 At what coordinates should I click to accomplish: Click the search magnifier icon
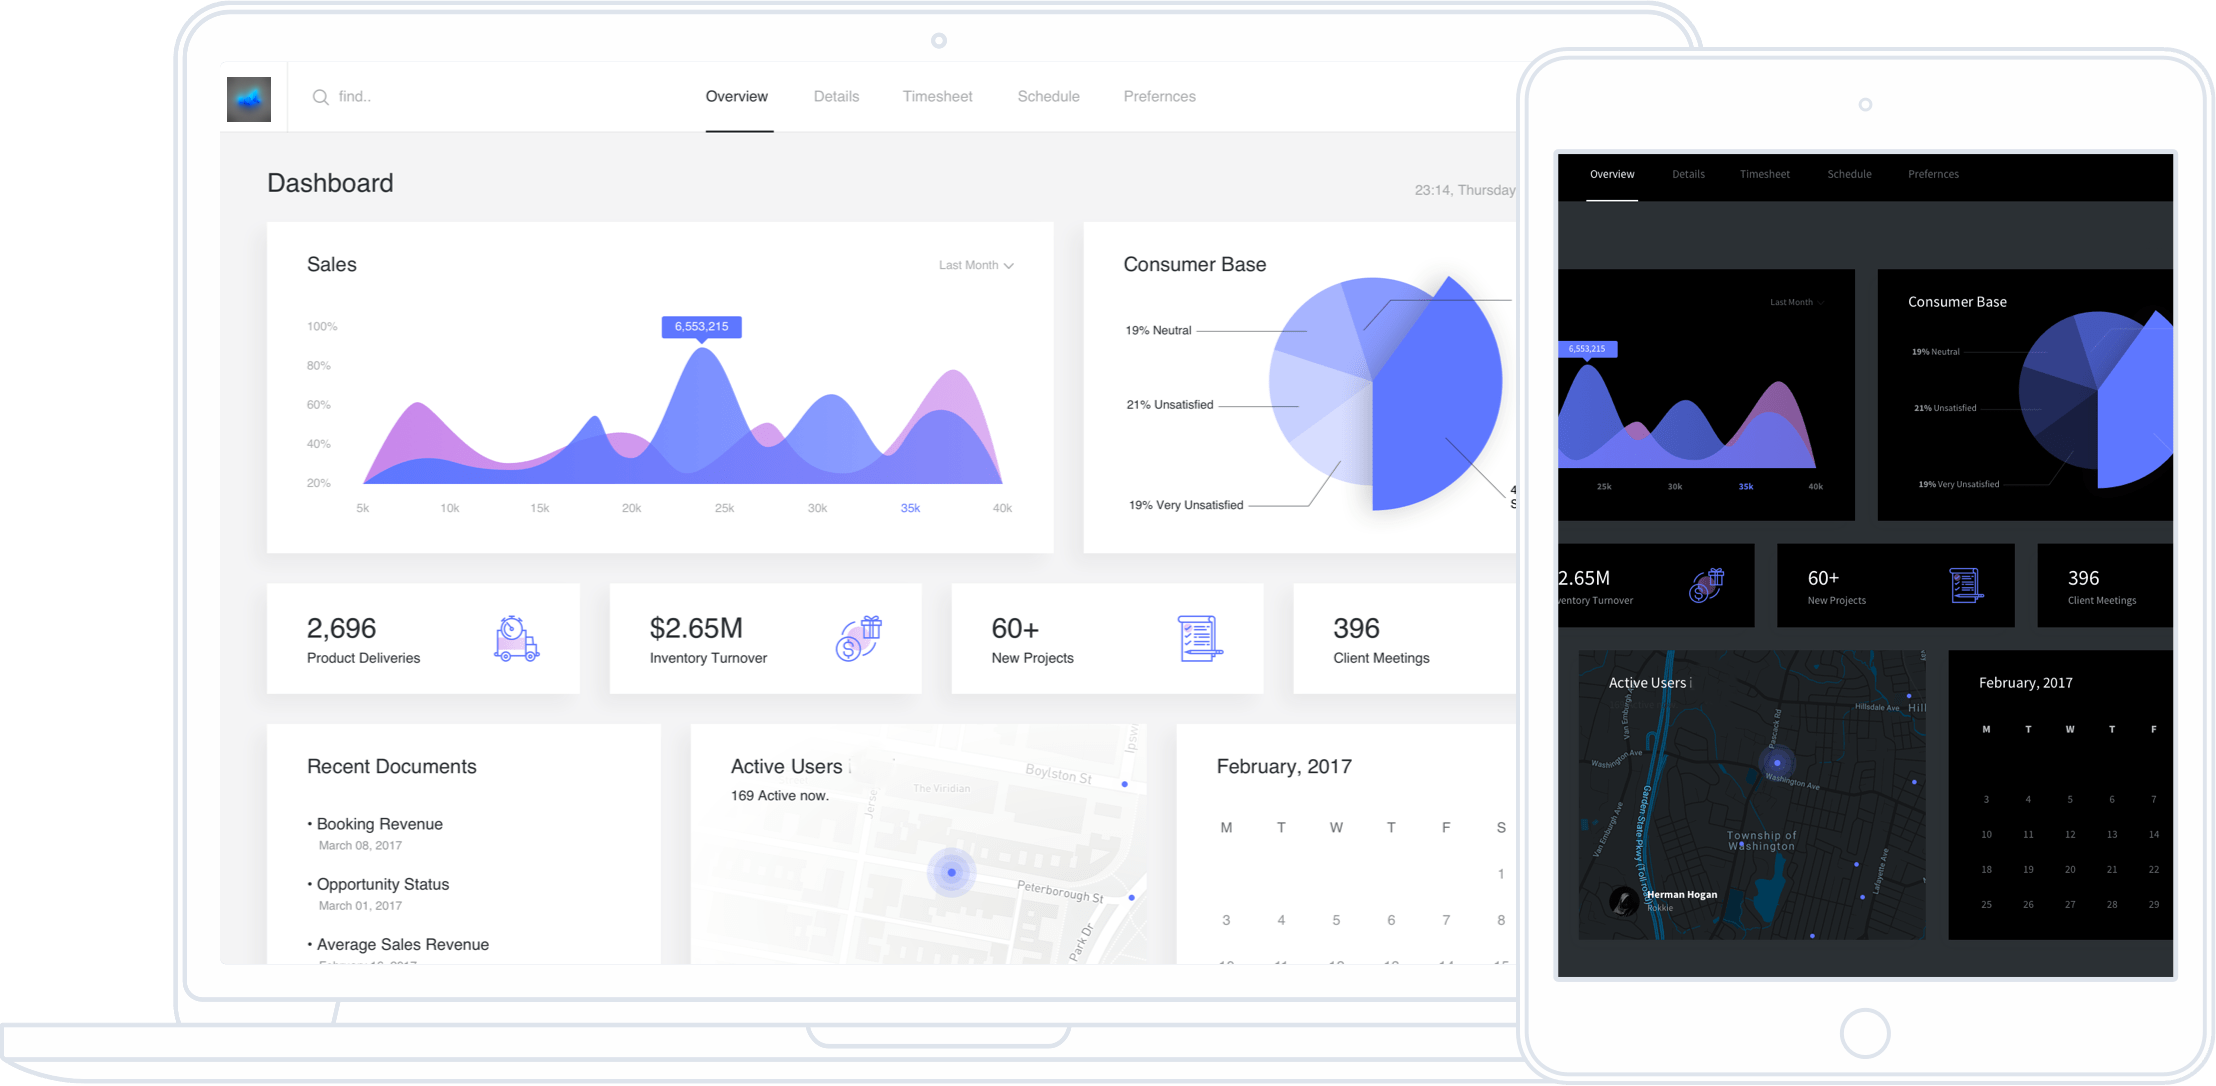pyautogui.click(x=320, y=97)
